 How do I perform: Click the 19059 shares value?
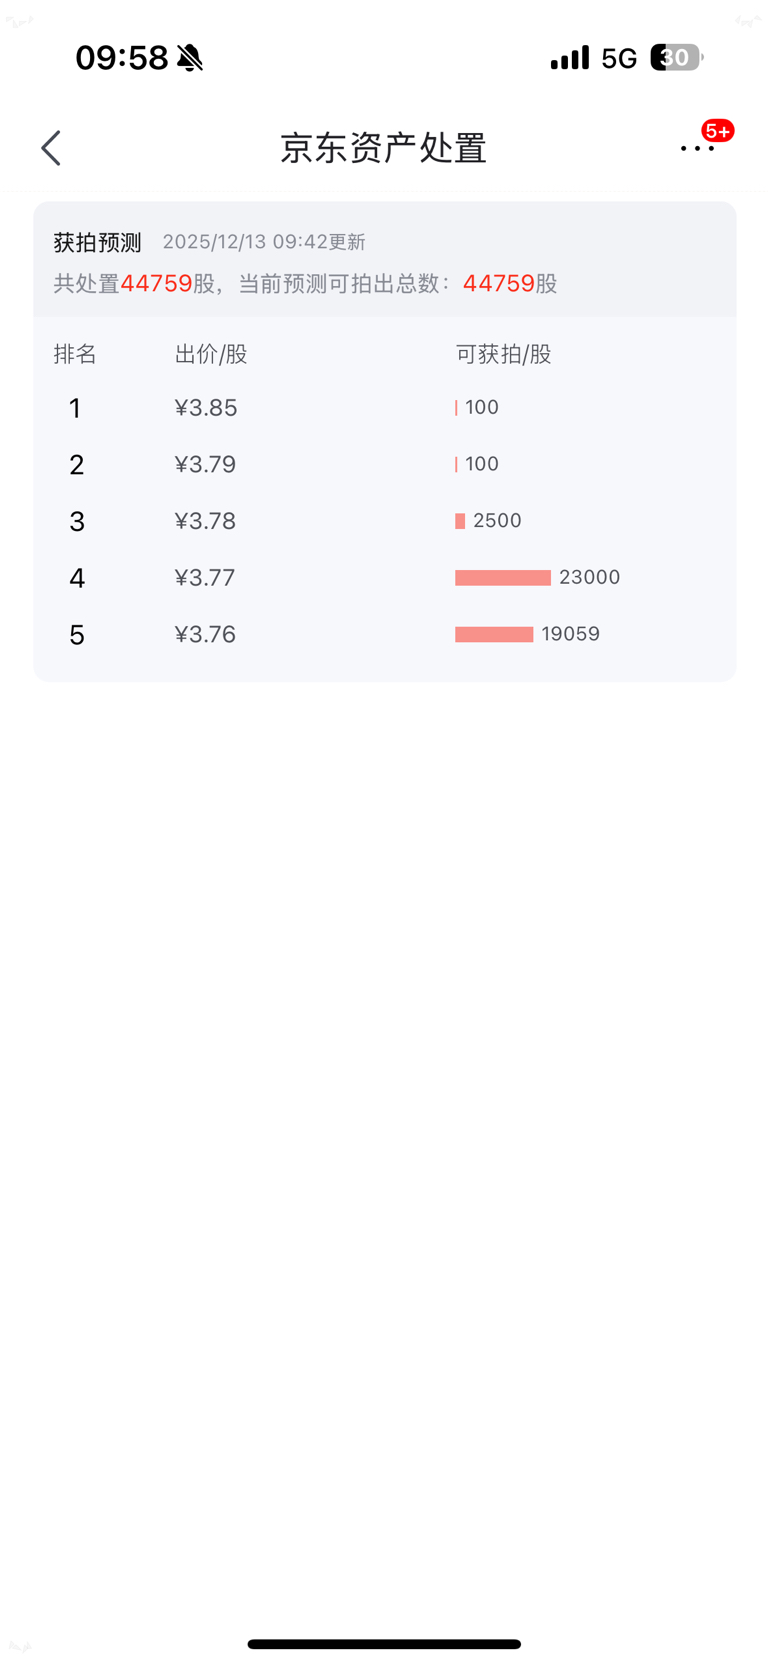click(x=570, y=634)
